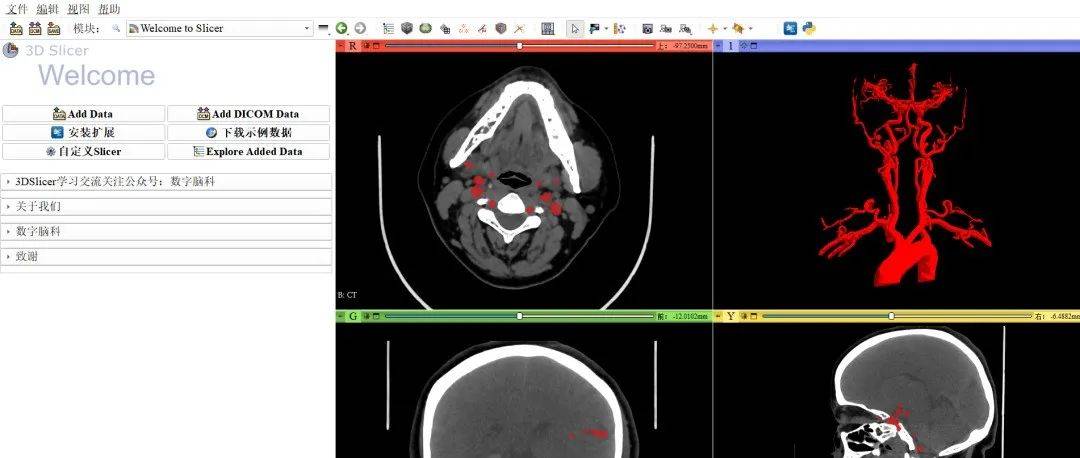Select the adjust window/level tool
The height and width of the screenshot is (458, 1080).
(x=593, y=28)
